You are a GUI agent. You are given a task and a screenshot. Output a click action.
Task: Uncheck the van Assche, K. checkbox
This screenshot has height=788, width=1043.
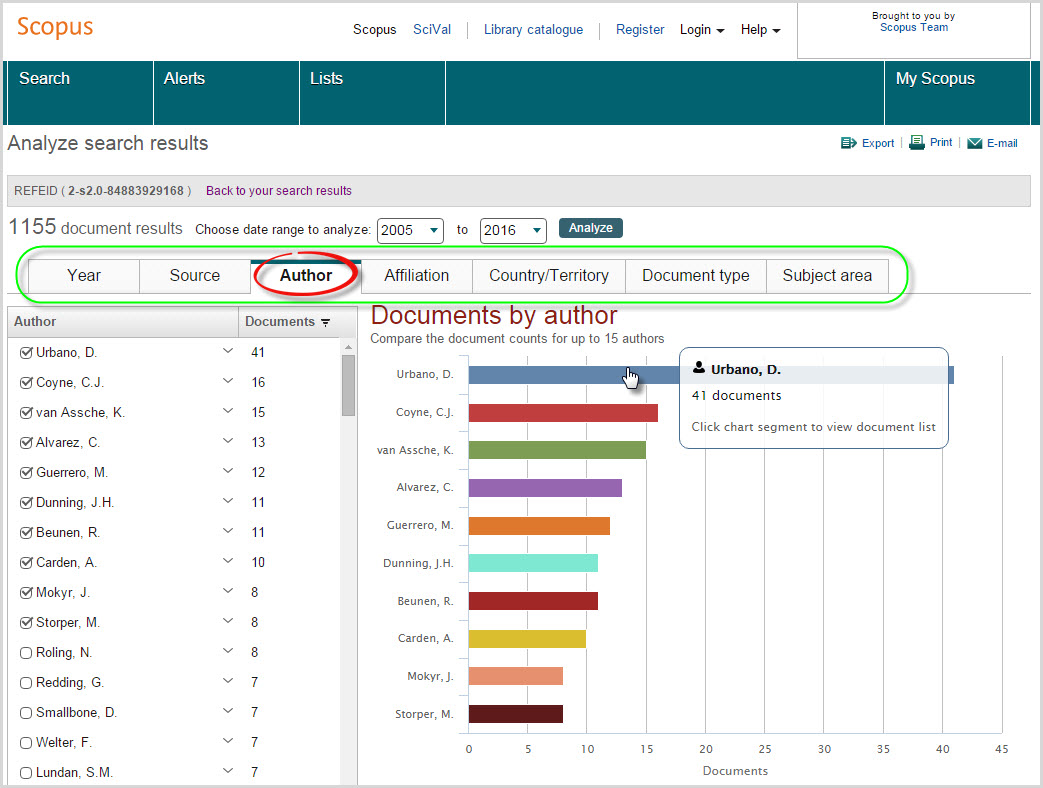click(x=26, y=413)
